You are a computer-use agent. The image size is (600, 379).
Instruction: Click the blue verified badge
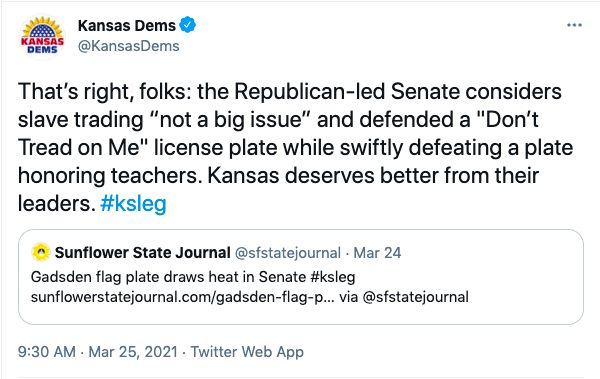coord(188,25)
